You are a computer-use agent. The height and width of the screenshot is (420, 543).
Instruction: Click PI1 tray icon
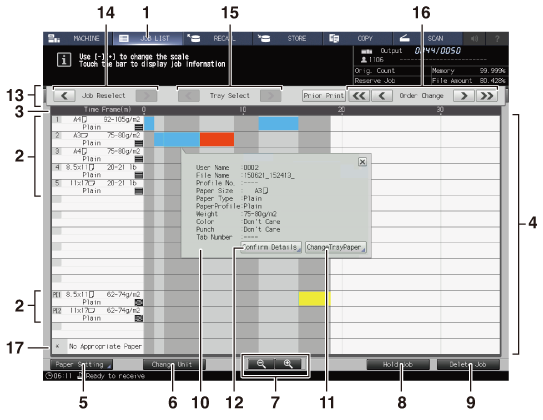tap(139, 303)
